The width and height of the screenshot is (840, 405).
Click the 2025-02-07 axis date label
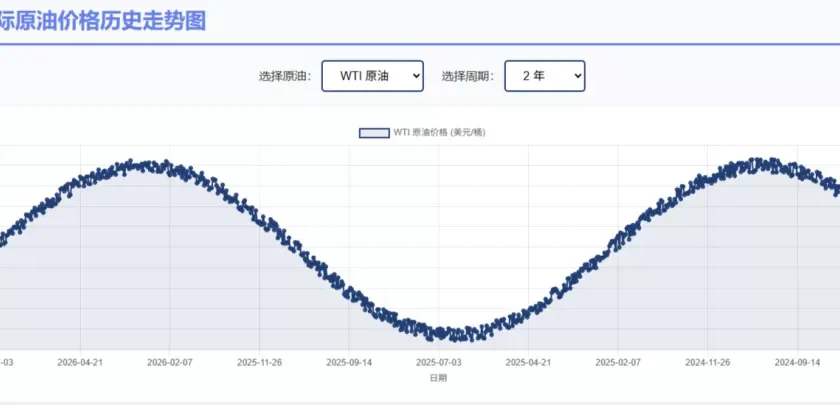pos(618,362)
